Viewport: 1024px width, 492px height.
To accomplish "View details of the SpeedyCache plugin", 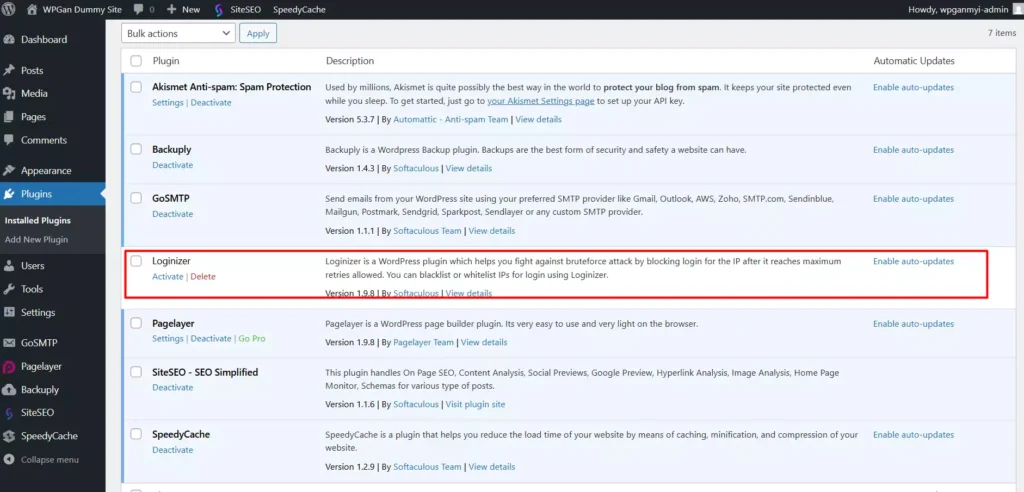I will point(492,467).
